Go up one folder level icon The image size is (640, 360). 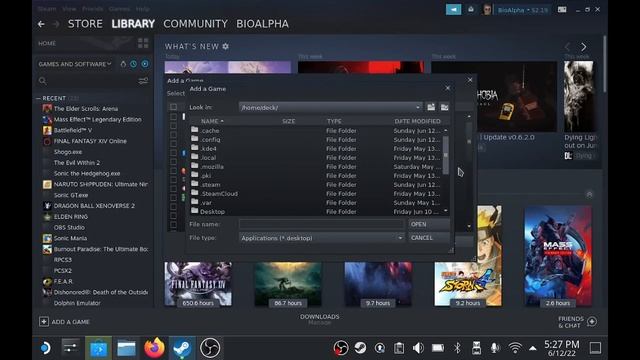click(x=431, y=107)
